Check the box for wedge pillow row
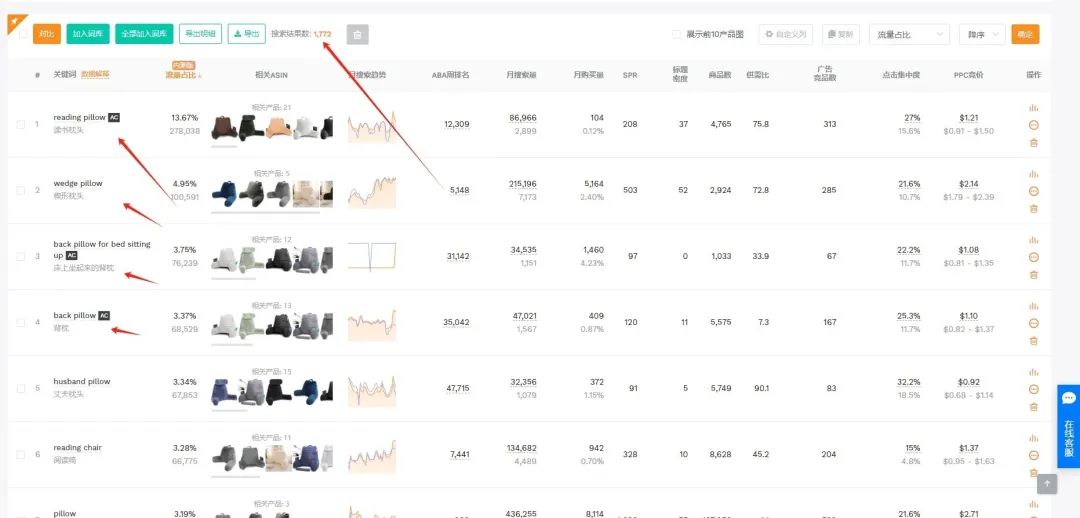Screen dimensions: 1080x518 [21, 191]
